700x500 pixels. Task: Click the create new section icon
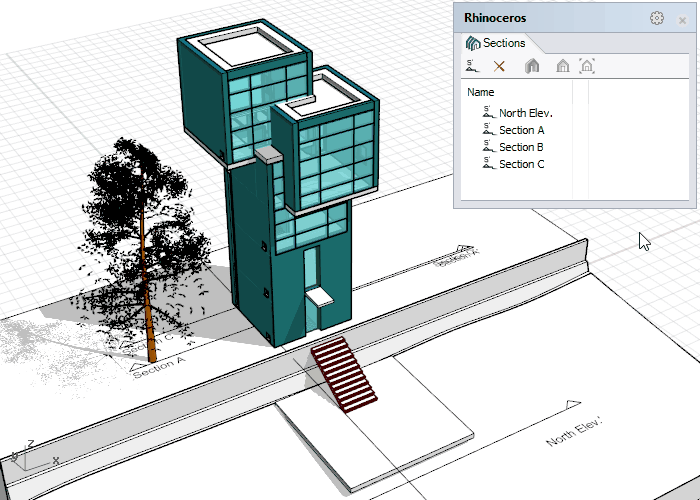pyautogui.click(x=472, y=66)
